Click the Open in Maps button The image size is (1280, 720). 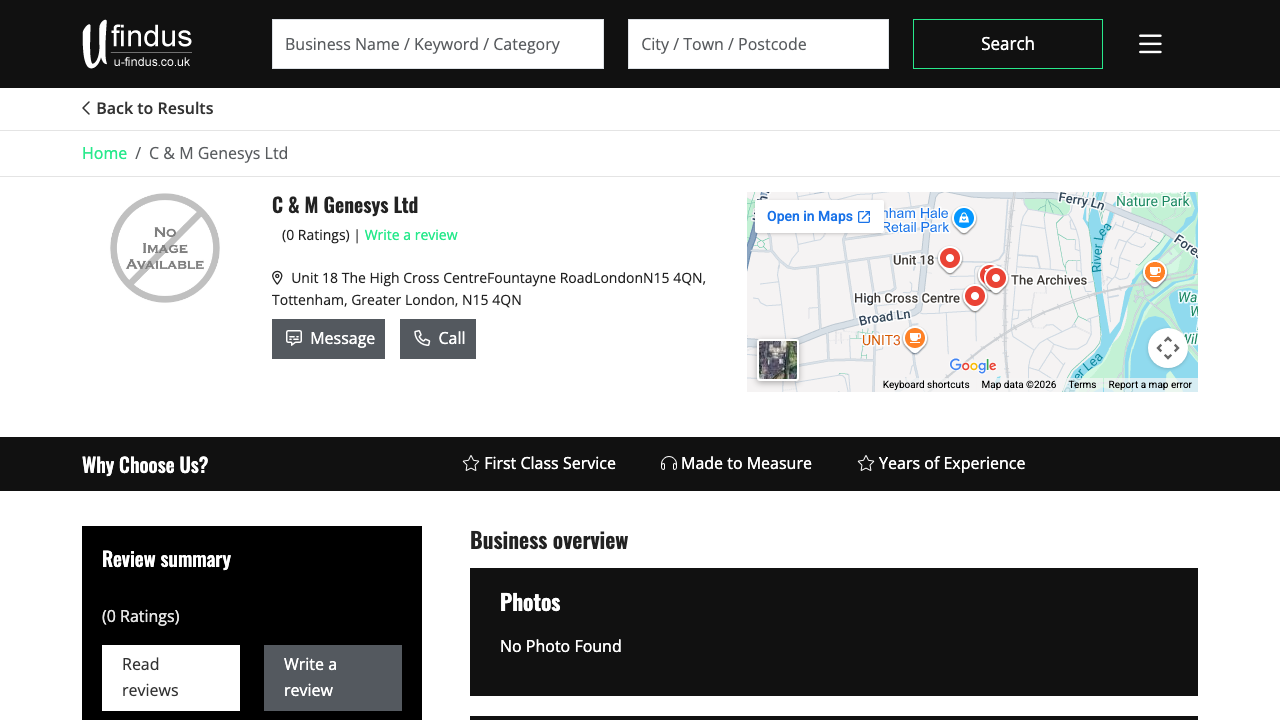point(812,216)
